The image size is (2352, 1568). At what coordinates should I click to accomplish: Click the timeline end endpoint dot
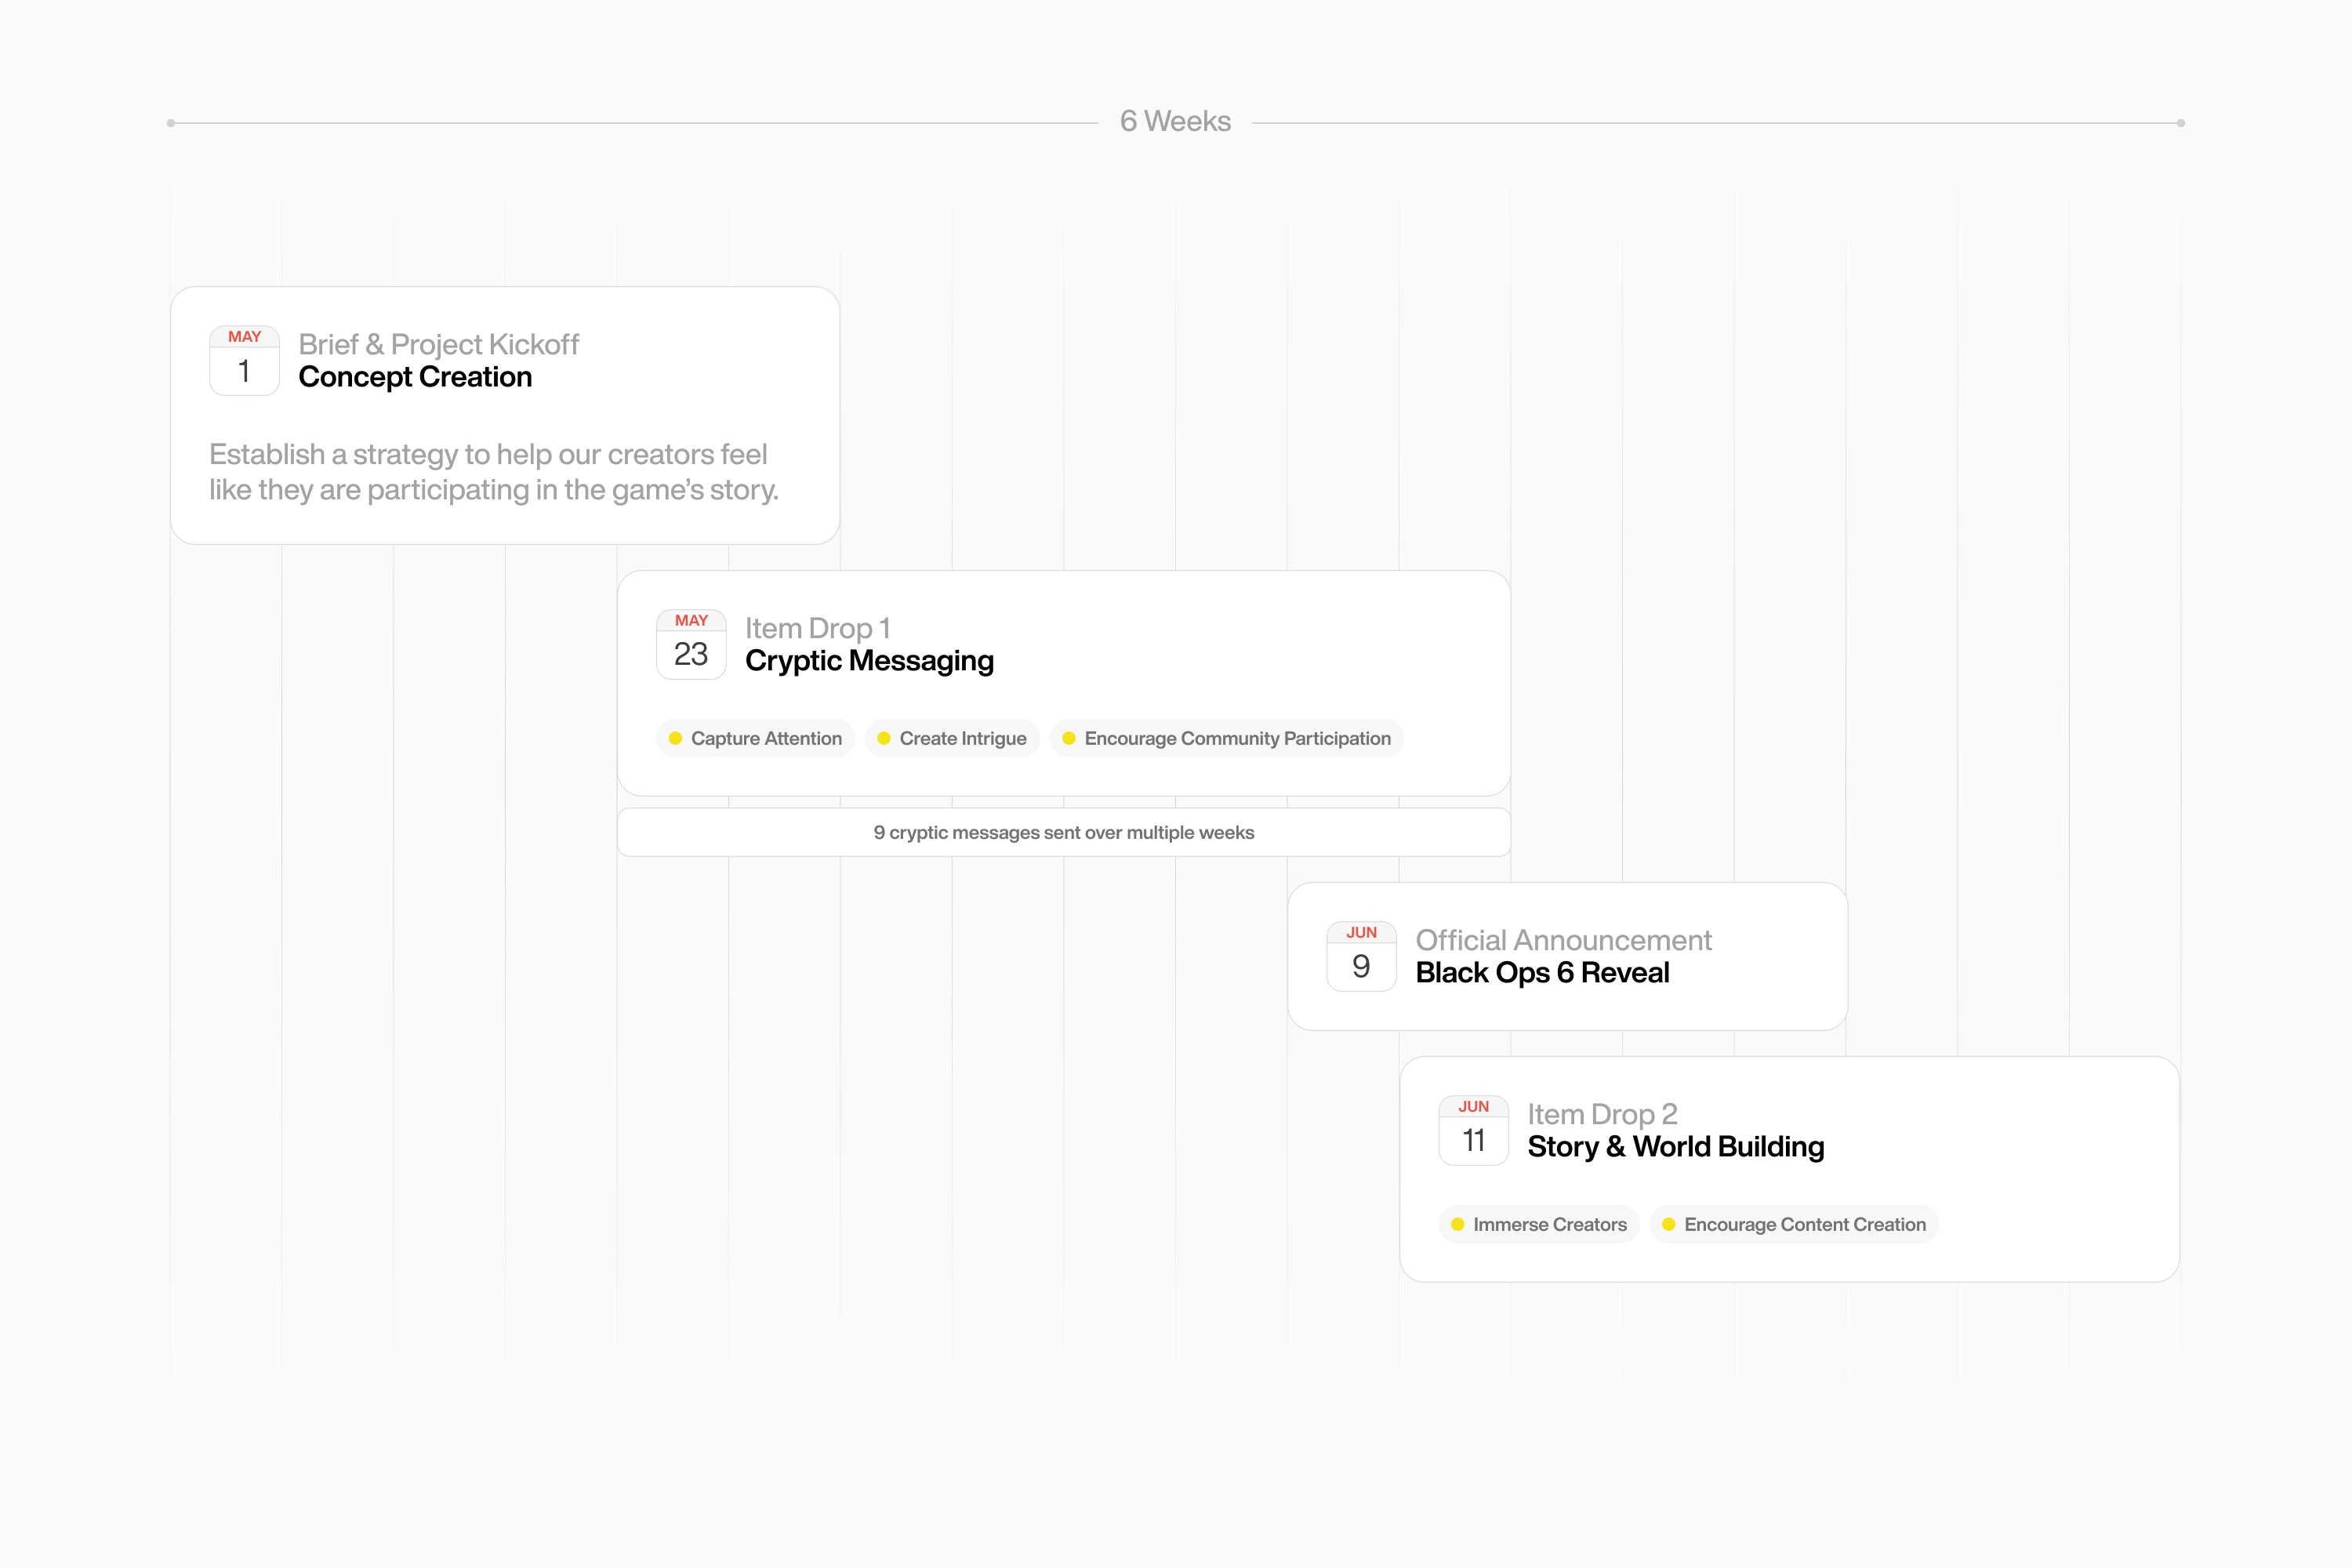pyautogui.click(x=2181, y=123)
